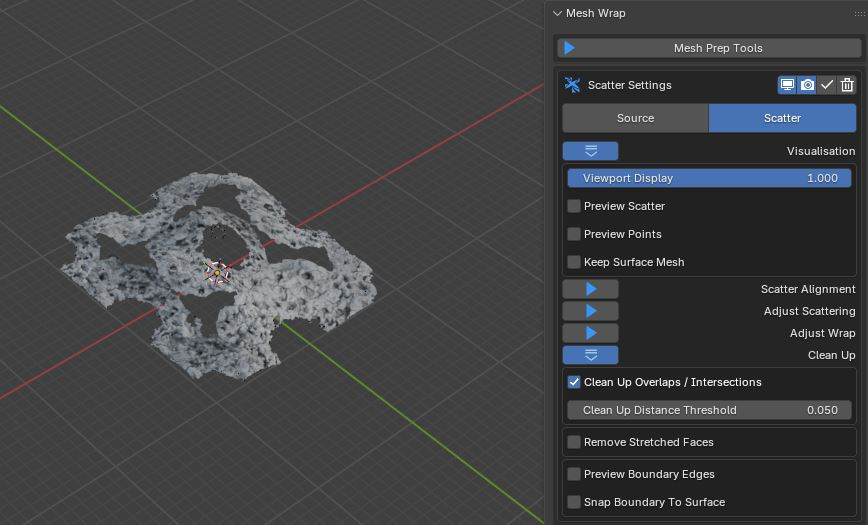
Task: Collapse the Visualisation section
Action: click(x=590, y=151)
